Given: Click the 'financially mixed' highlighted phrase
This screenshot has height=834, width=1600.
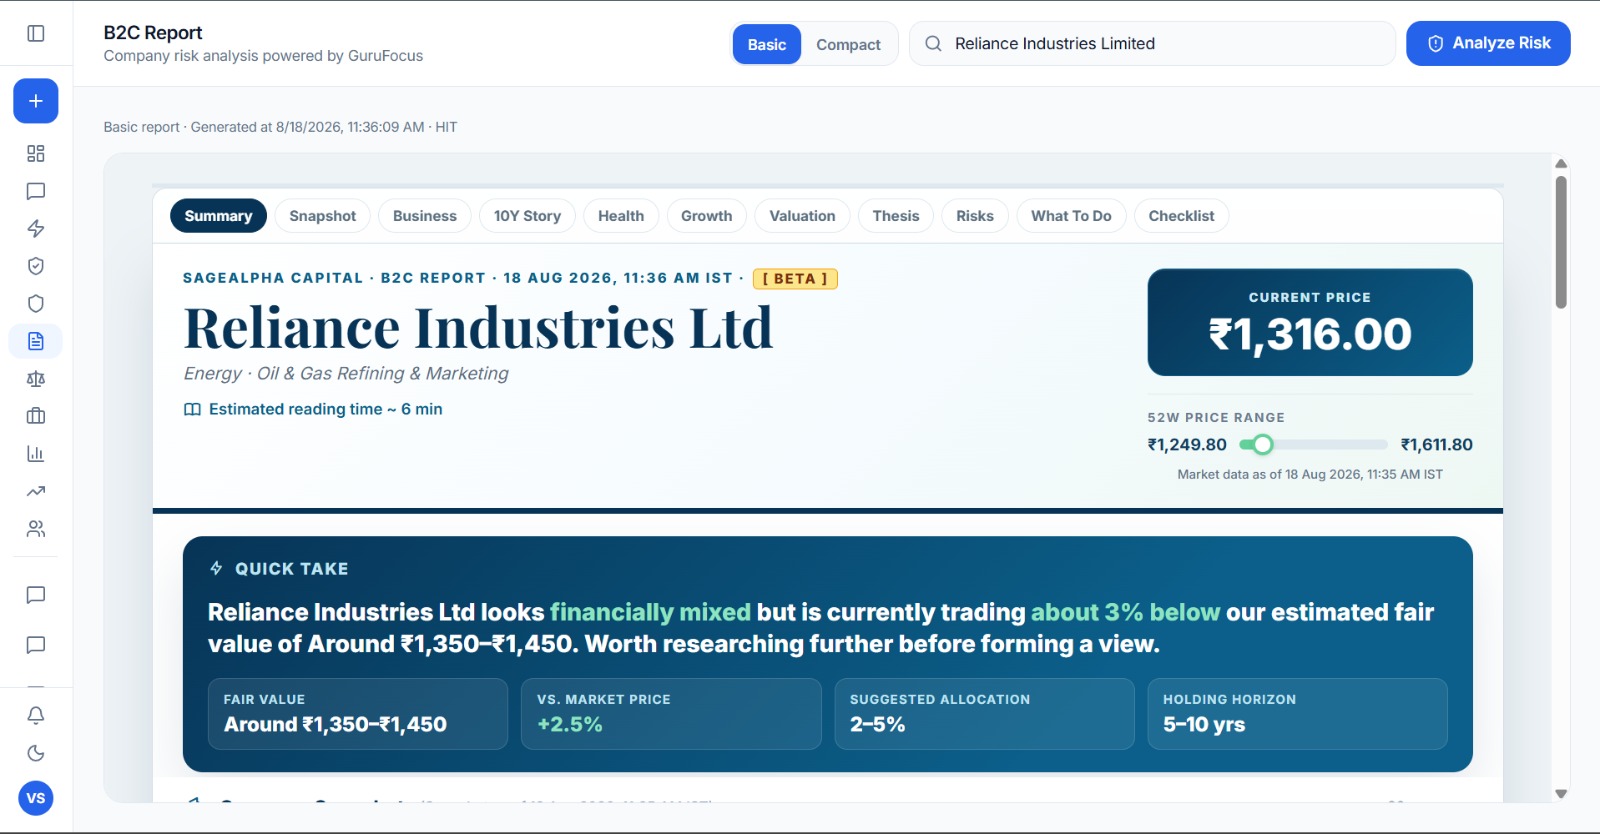Looking at the screenshot, I should point(650,612).
